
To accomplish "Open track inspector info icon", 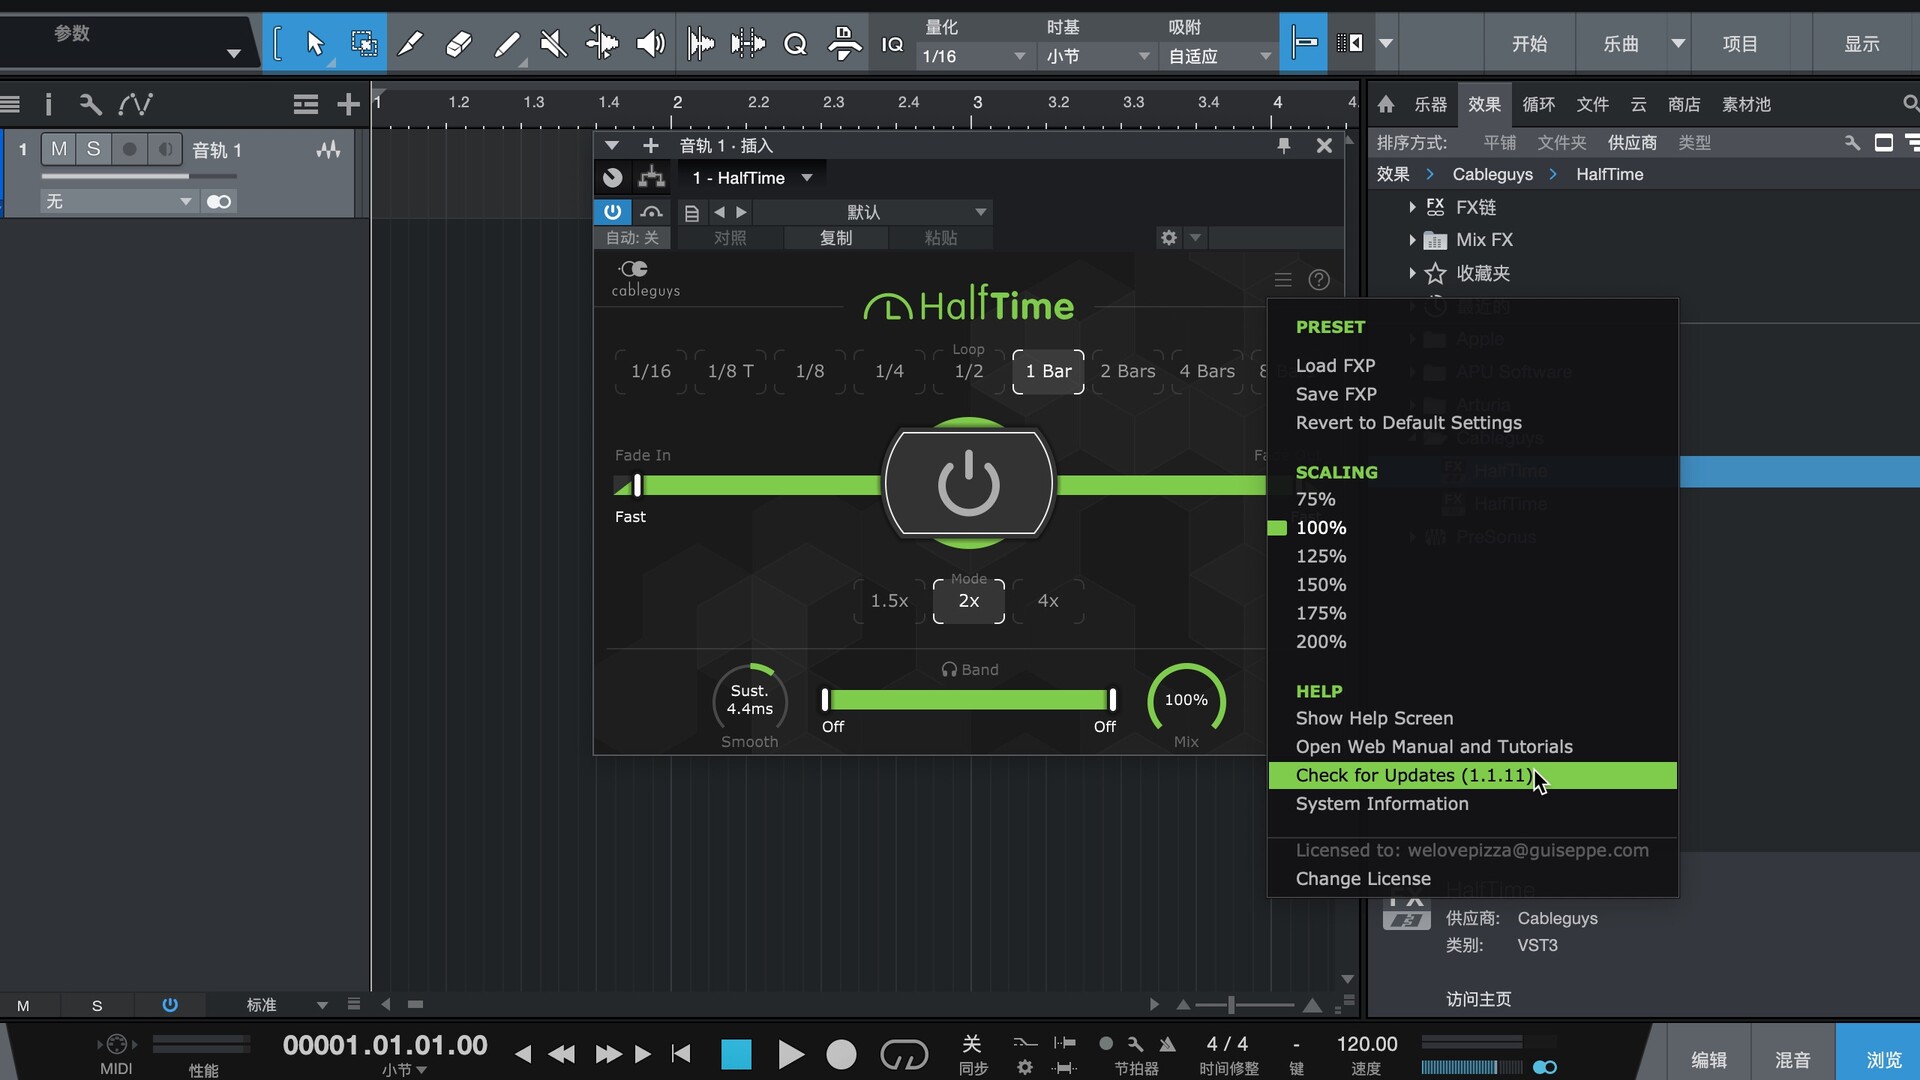I will [x=48, y=104].
